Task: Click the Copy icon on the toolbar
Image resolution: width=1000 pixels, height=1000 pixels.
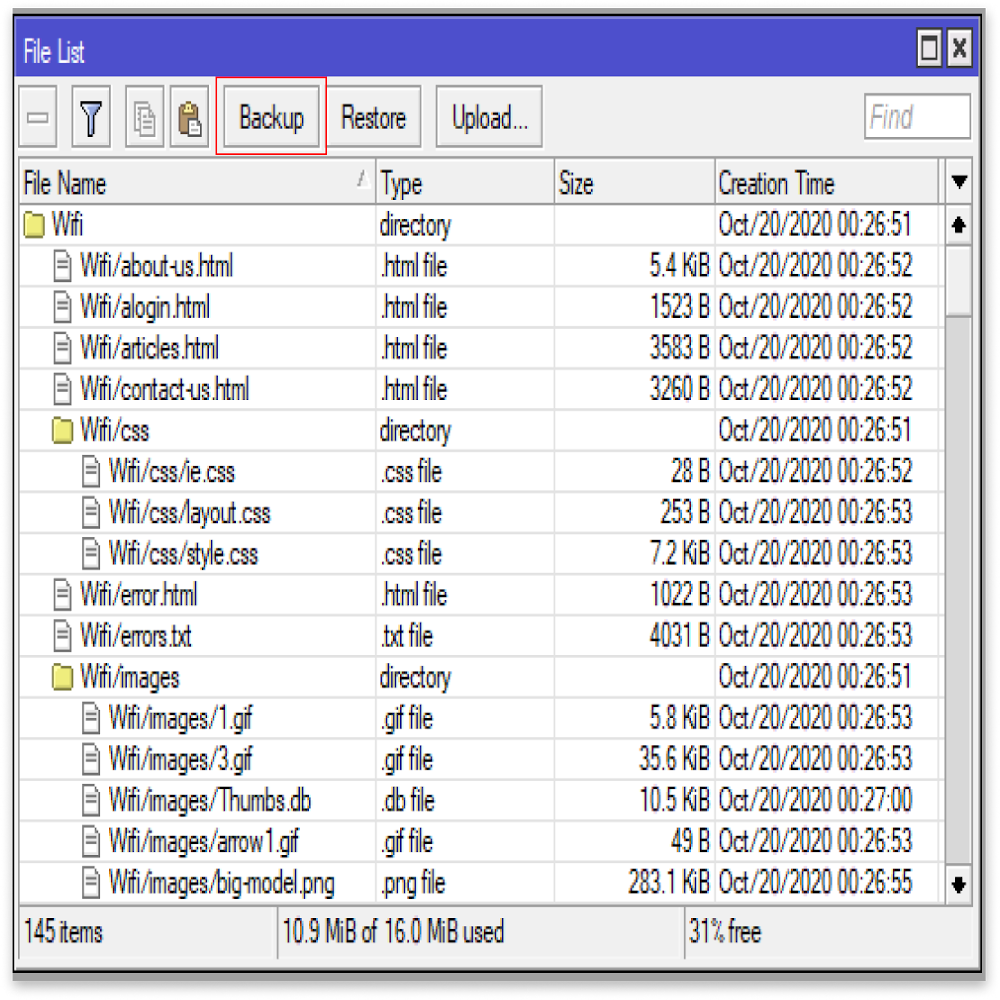Action: click(x=143, y=117)
